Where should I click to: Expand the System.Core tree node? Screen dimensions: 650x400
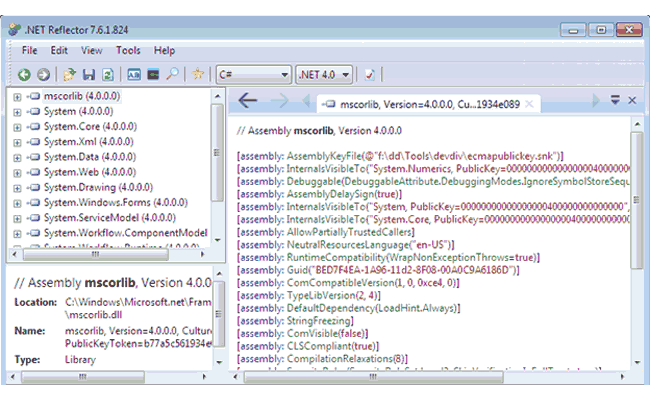pos(17,127)
